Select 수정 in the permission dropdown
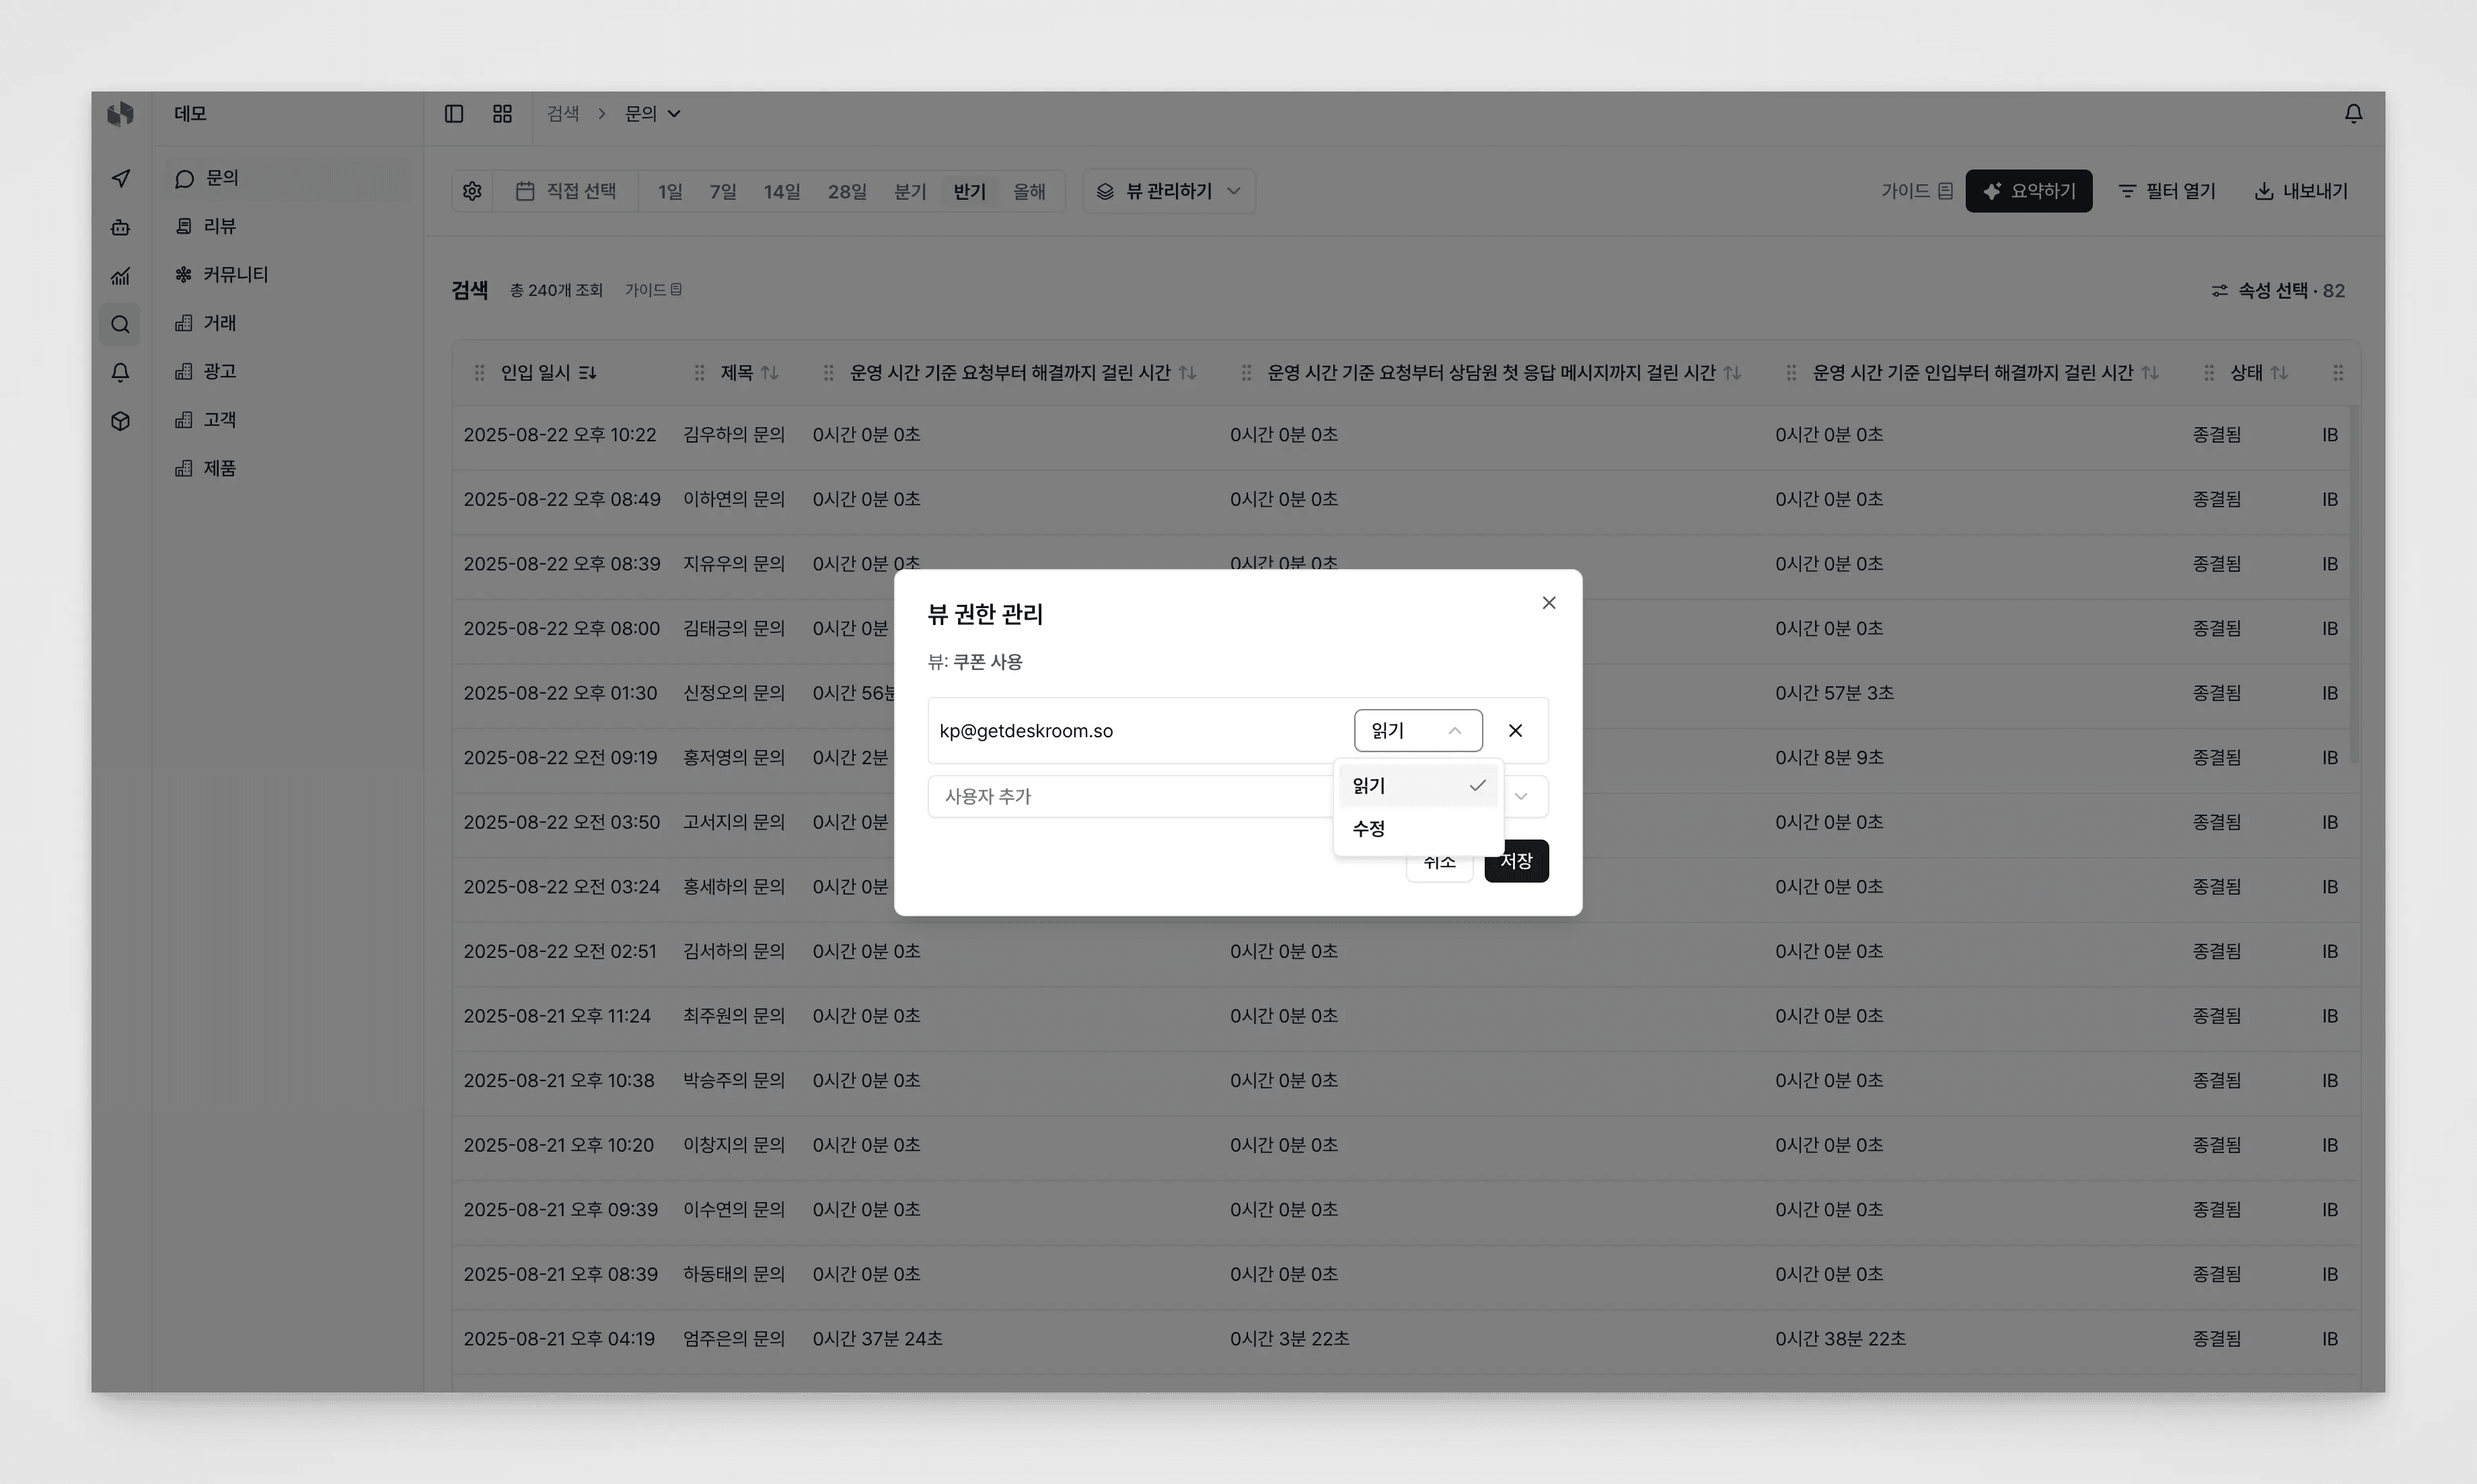This screenshot has height=1484, width=2477. click(x=1369, y=828)
